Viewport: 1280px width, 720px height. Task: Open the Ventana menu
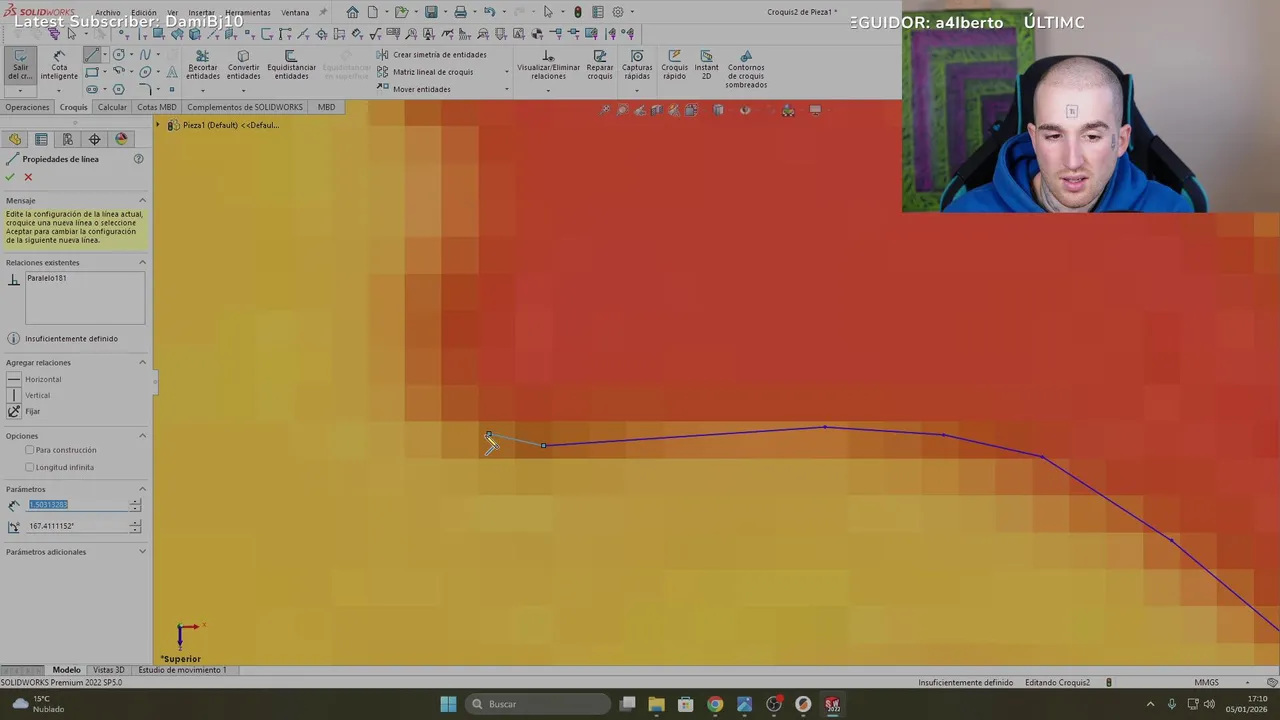(x=295, y=12)
